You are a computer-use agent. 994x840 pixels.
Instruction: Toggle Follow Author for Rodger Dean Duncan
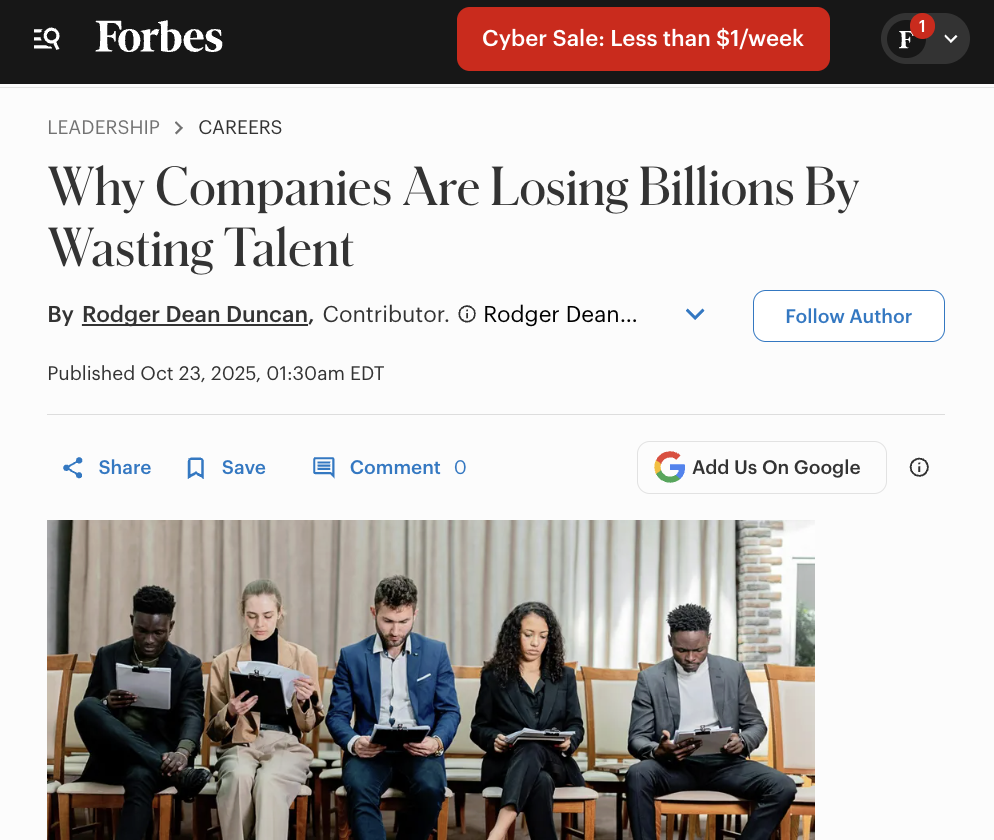[848, 316]
